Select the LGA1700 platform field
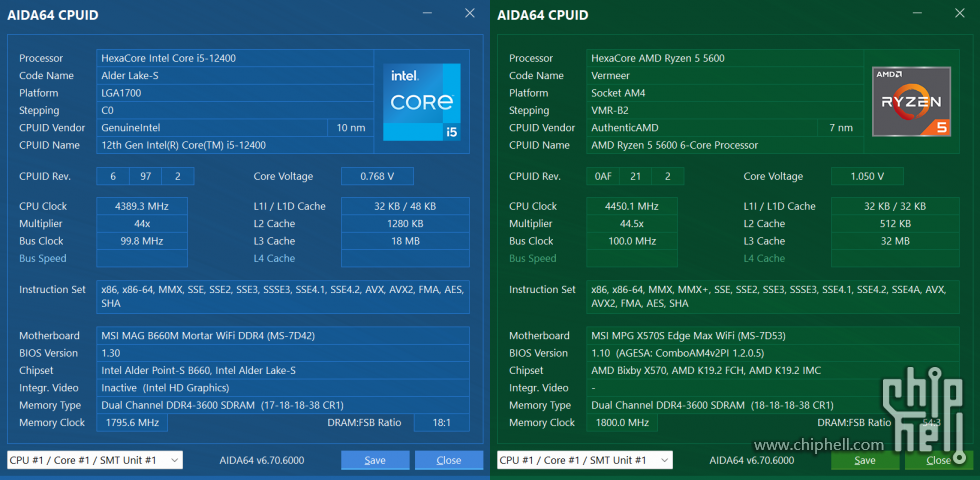The image size is (980, 480). (235, 93)
